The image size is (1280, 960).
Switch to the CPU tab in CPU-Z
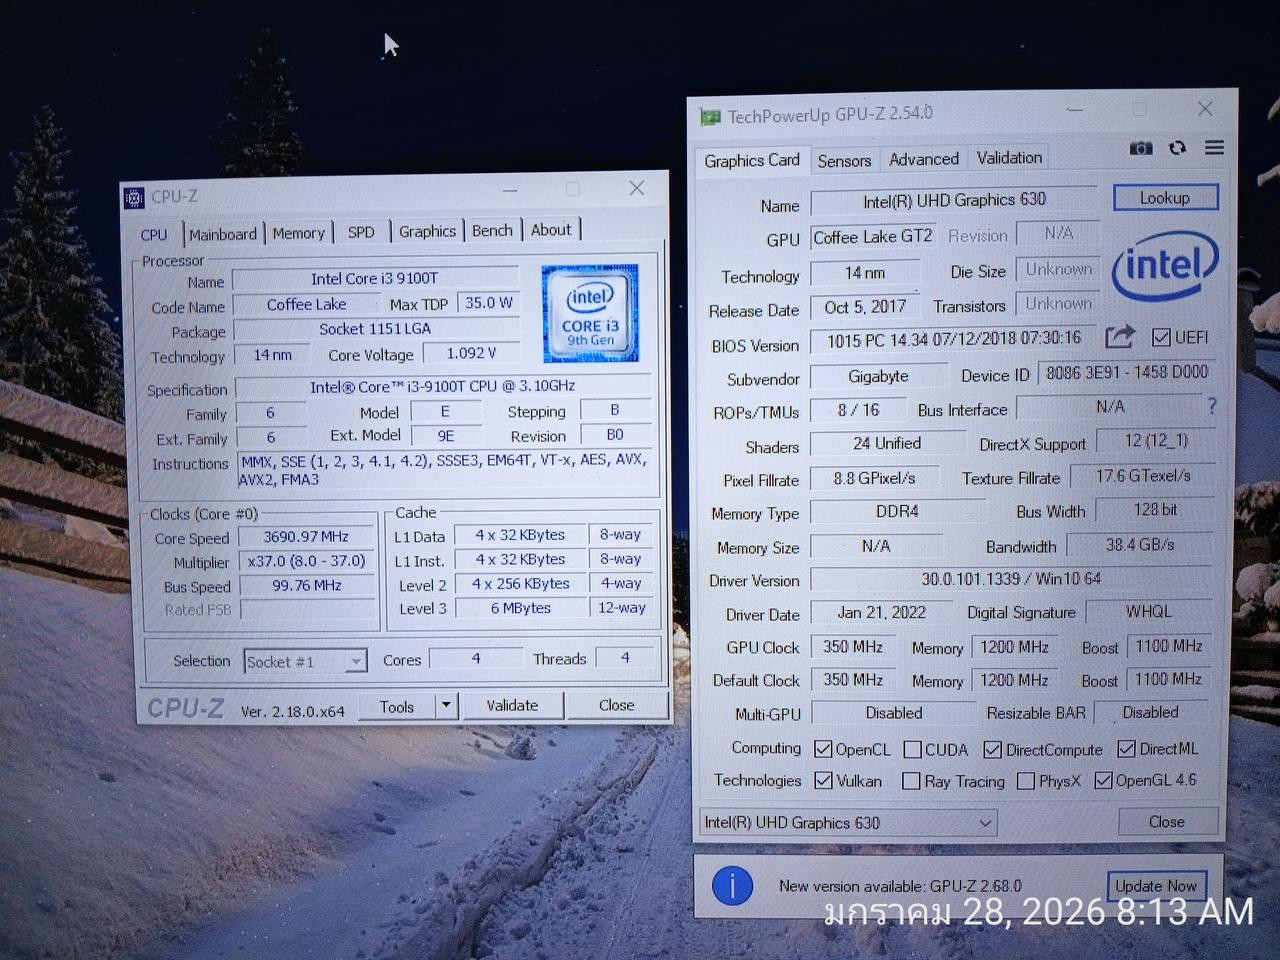pos(154,234)
